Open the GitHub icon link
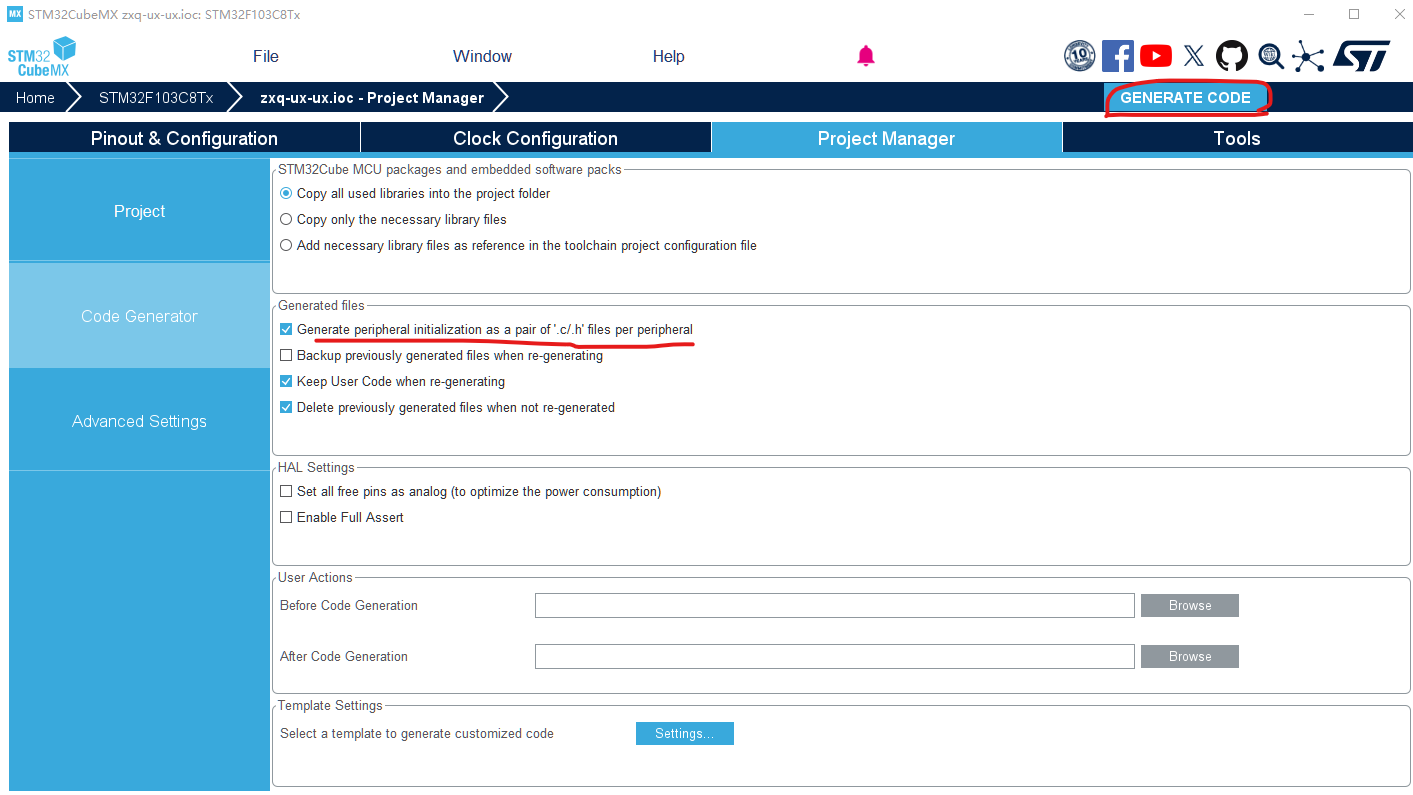 (x=1232, y=56)
